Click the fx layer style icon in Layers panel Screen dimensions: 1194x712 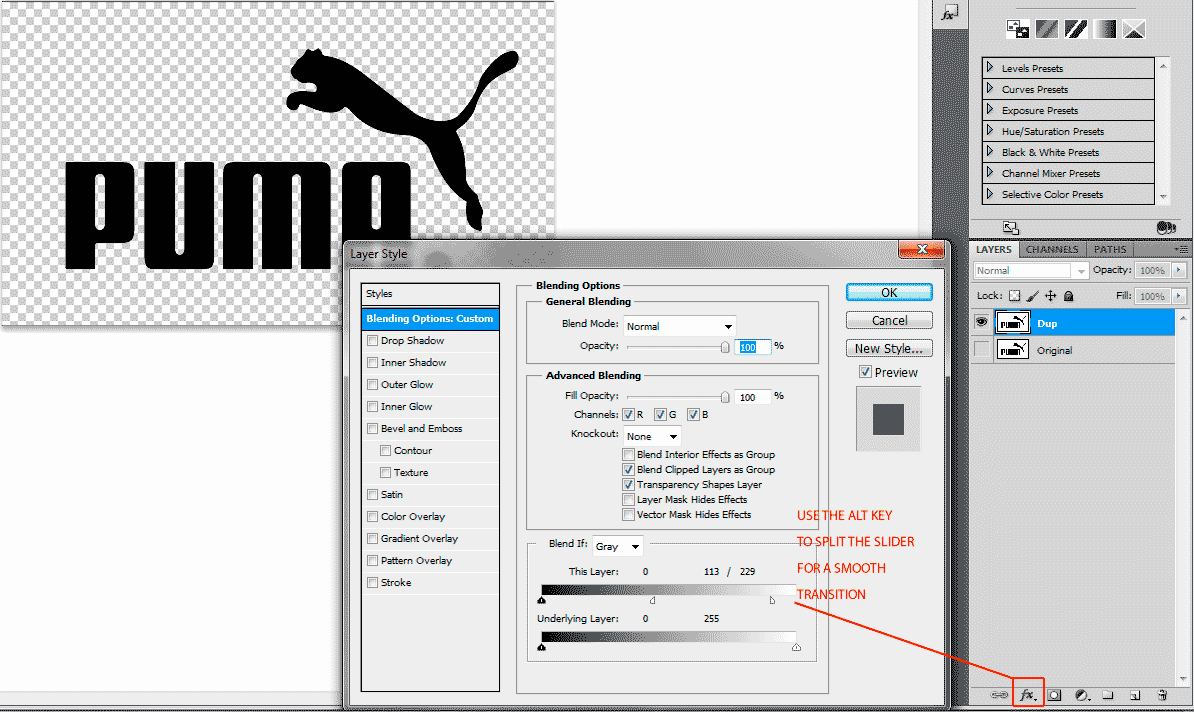pyautogui.click(x=1027, y=694)
